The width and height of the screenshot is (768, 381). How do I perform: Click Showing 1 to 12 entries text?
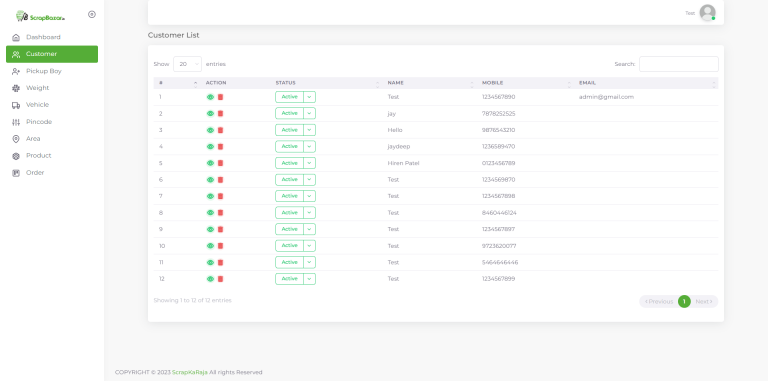tap(192, 300)
